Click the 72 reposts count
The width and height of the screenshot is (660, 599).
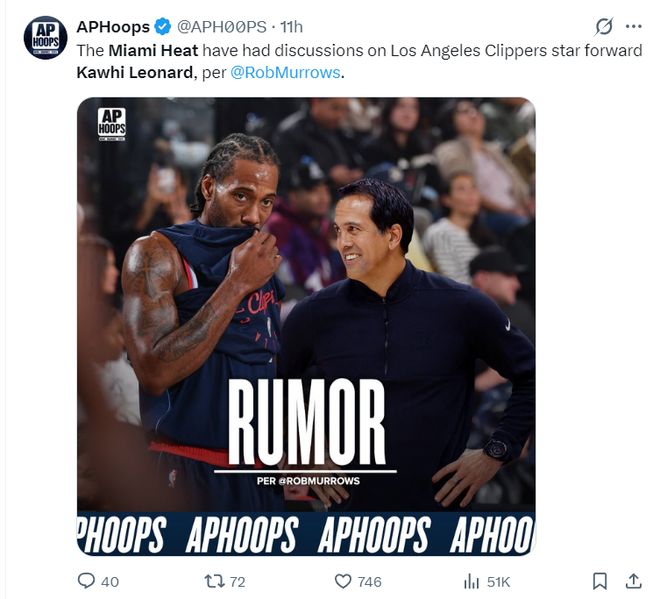[237, 582]
